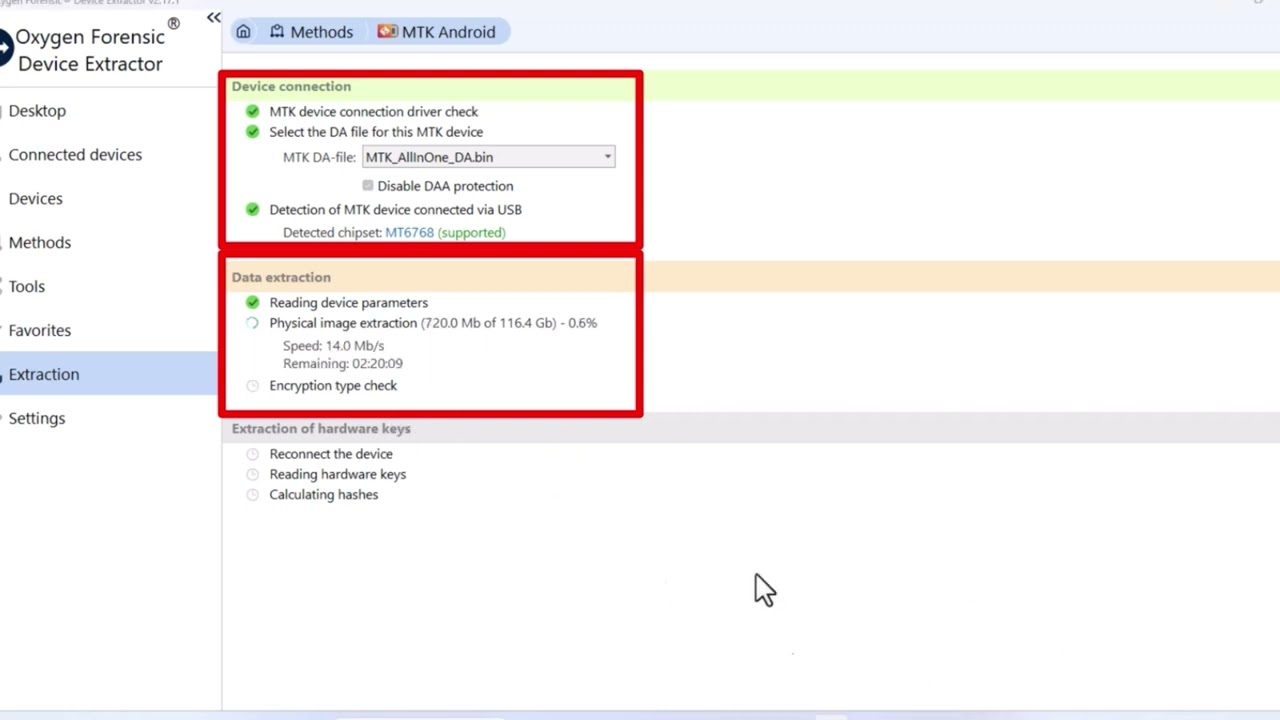Viewport: 1280px width, 720px height.
Task: Click spinner beside Physical image extraction
Action: point(252,323)
